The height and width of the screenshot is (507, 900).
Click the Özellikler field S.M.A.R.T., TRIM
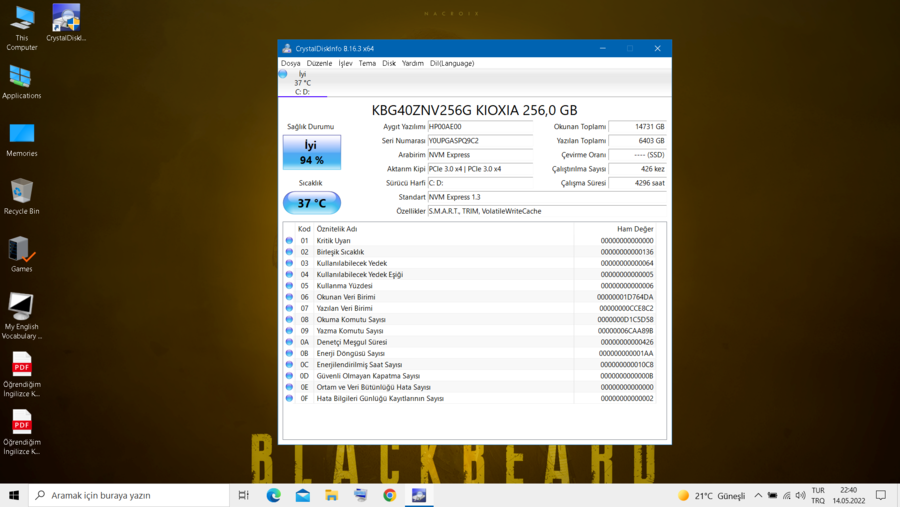click(547, 211)
